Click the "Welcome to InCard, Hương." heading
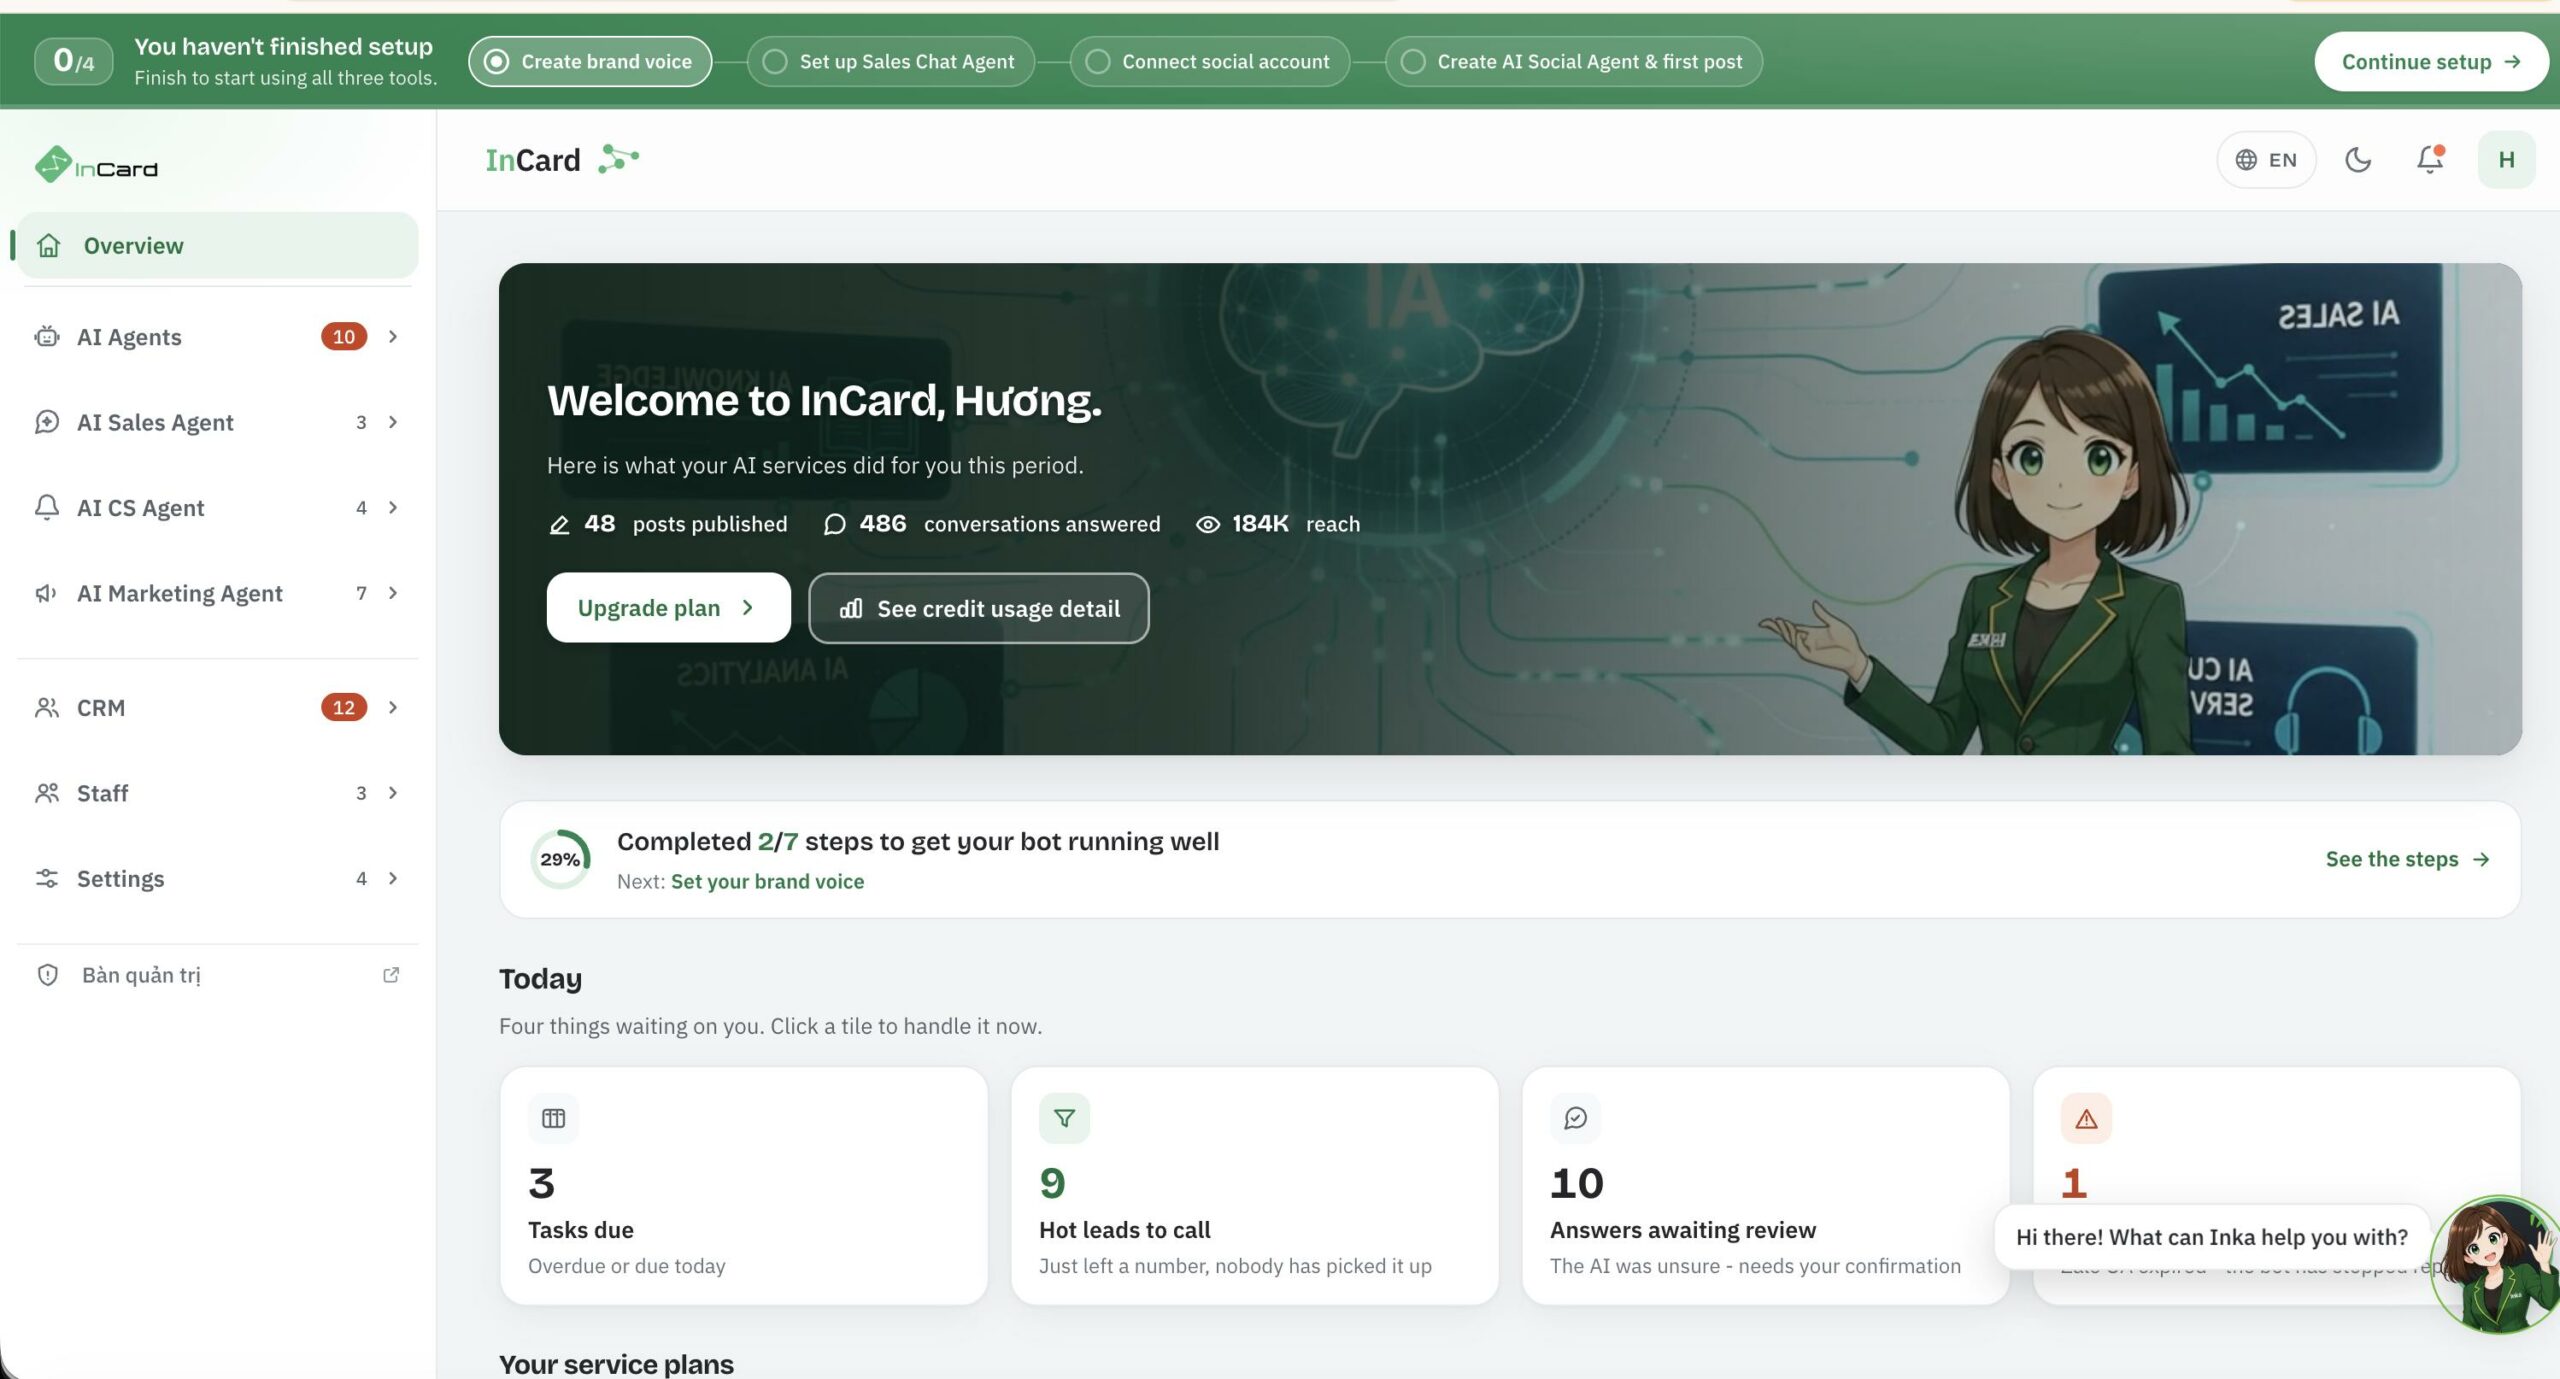 [824, 400]
